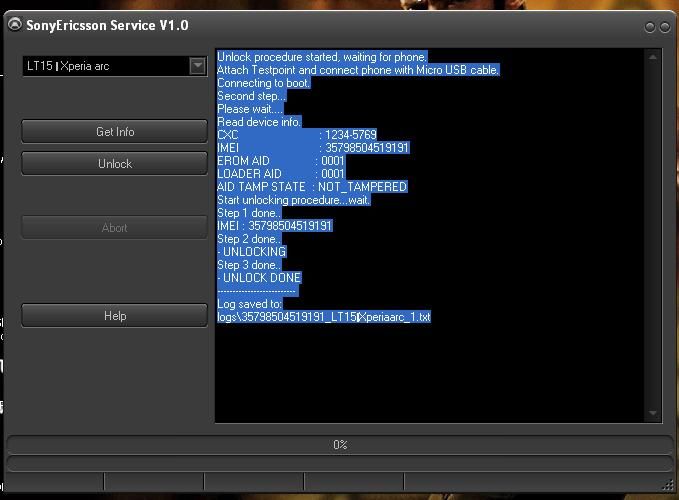Click the 'Unlock procedure started' log line
Screen dimensions: 679x500
click(322, 57)
